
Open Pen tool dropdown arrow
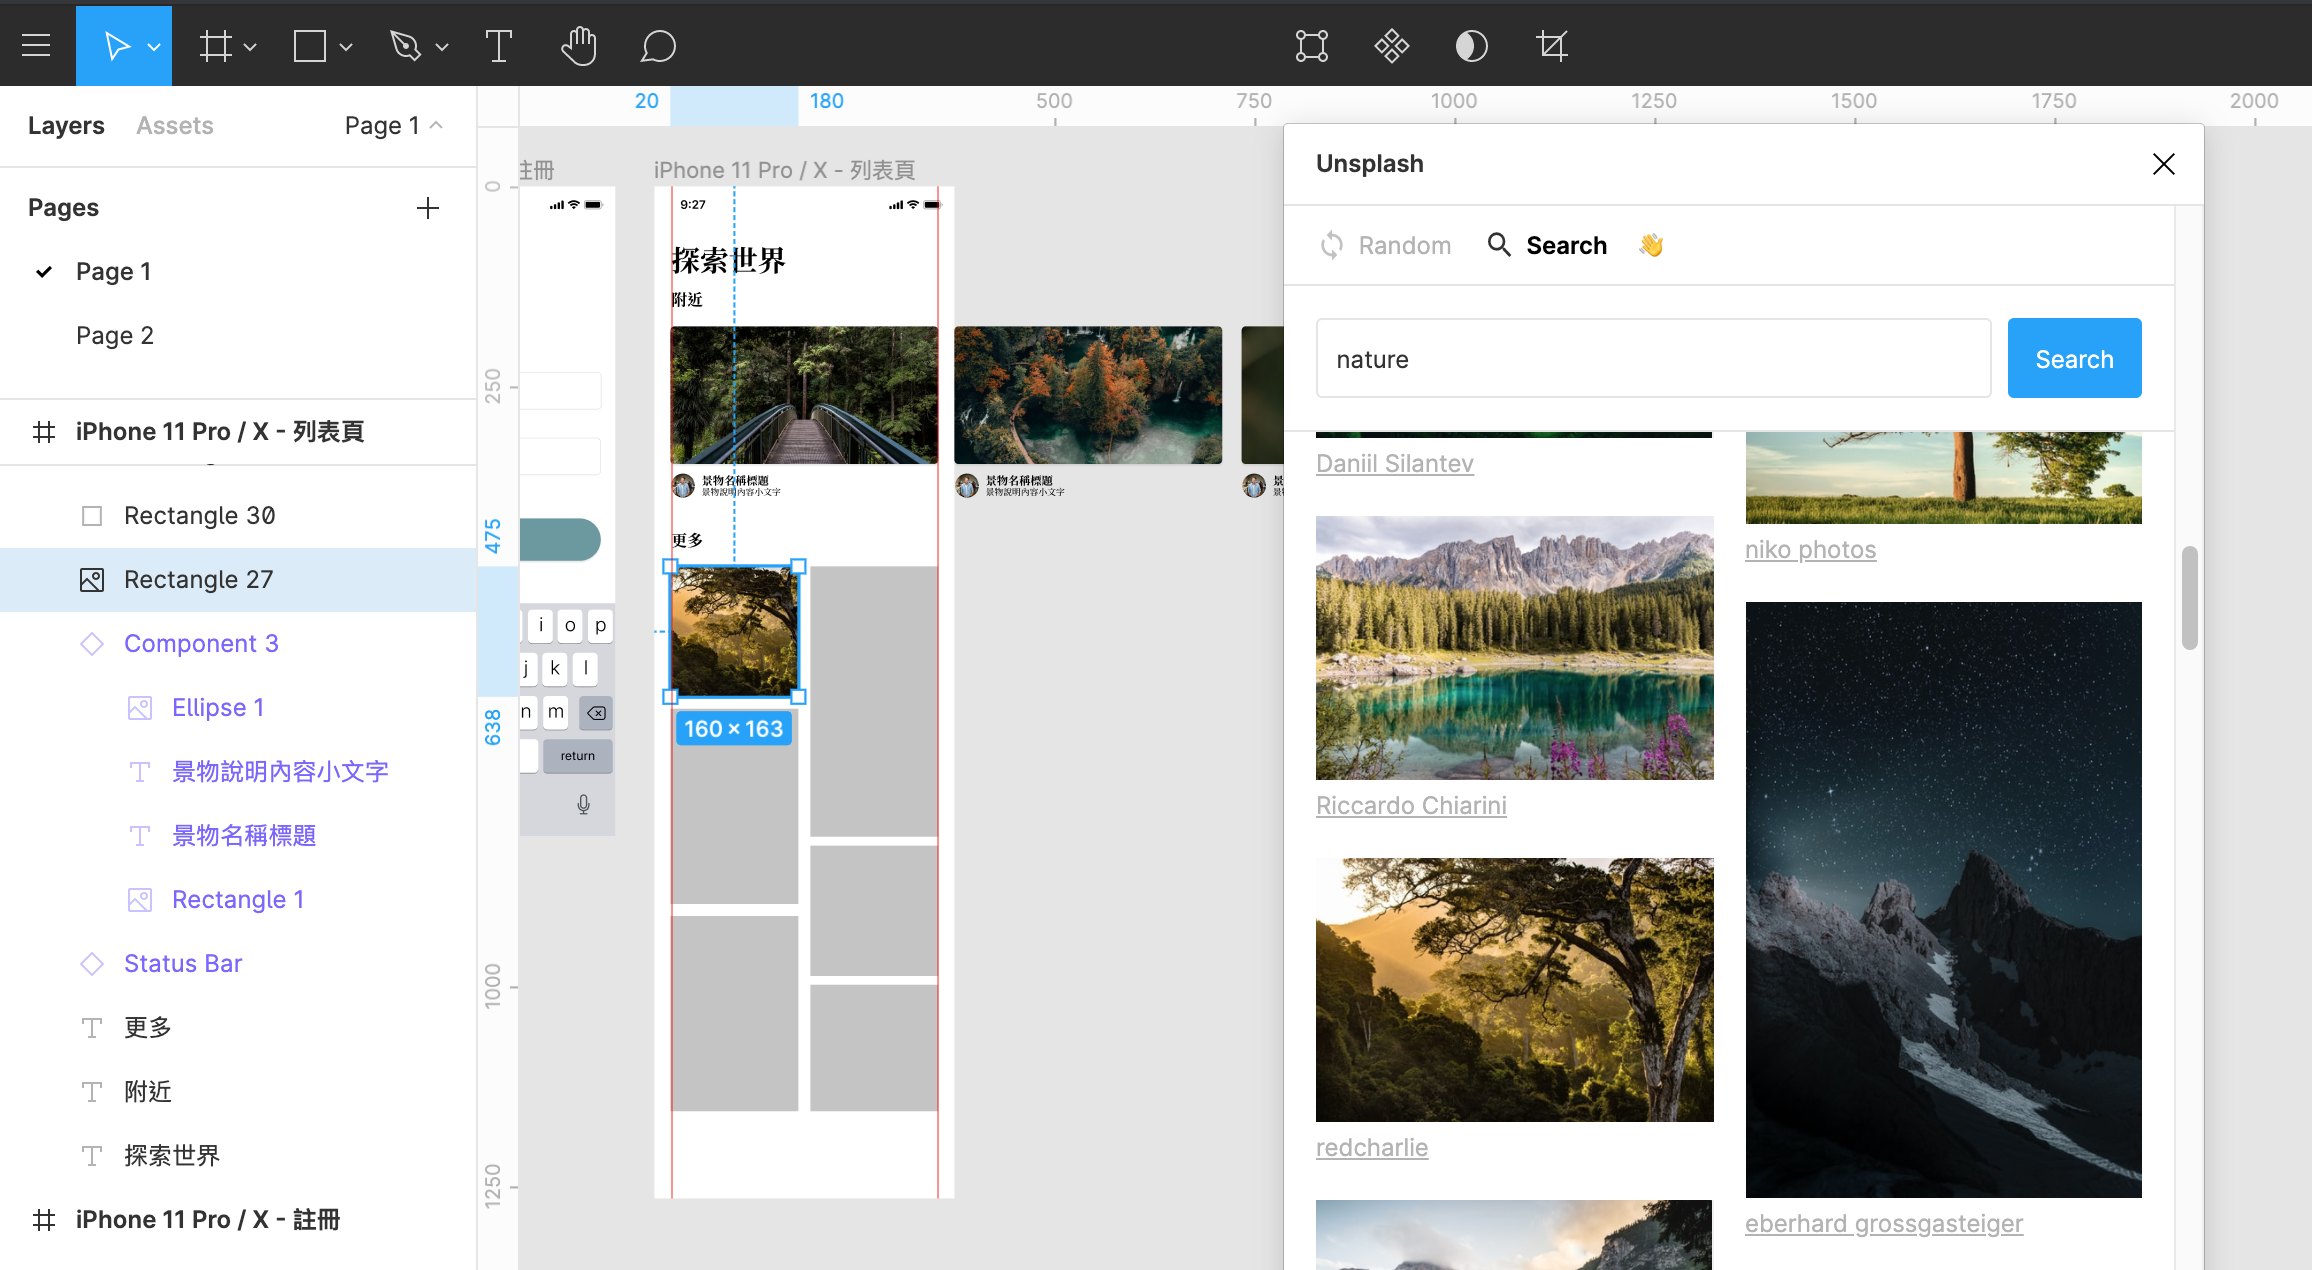pyautogui.click(x=442, y=46)
